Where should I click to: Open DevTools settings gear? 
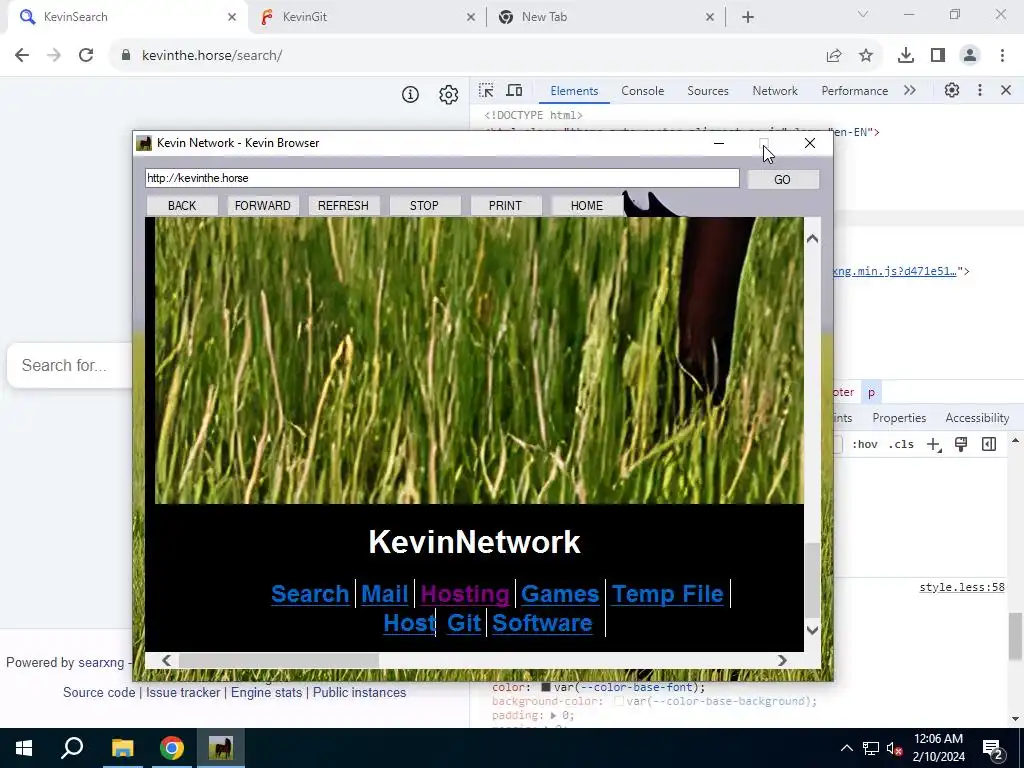point(952,91)
